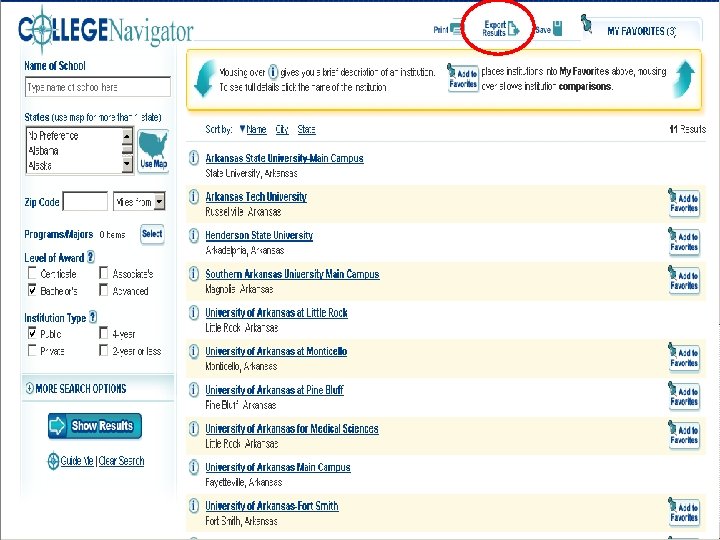Toggle the Certificate checkbox
The image size is (720, 540).
tap(32, 273)
